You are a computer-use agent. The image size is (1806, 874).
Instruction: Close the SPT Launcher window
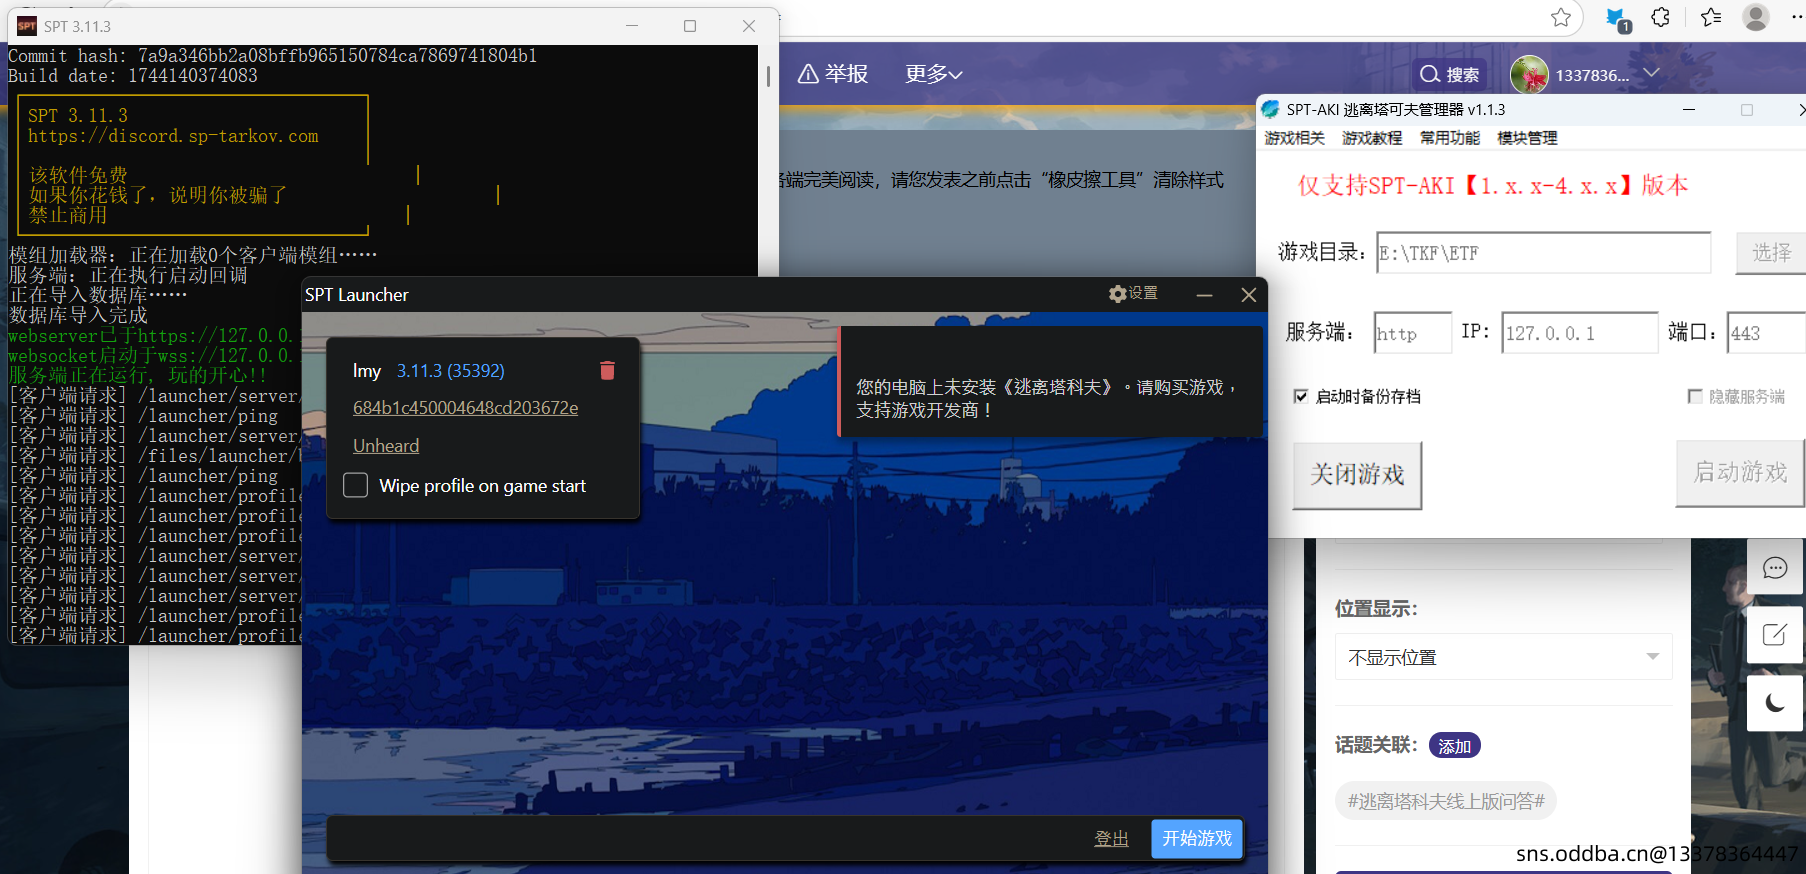(1249, 295)
